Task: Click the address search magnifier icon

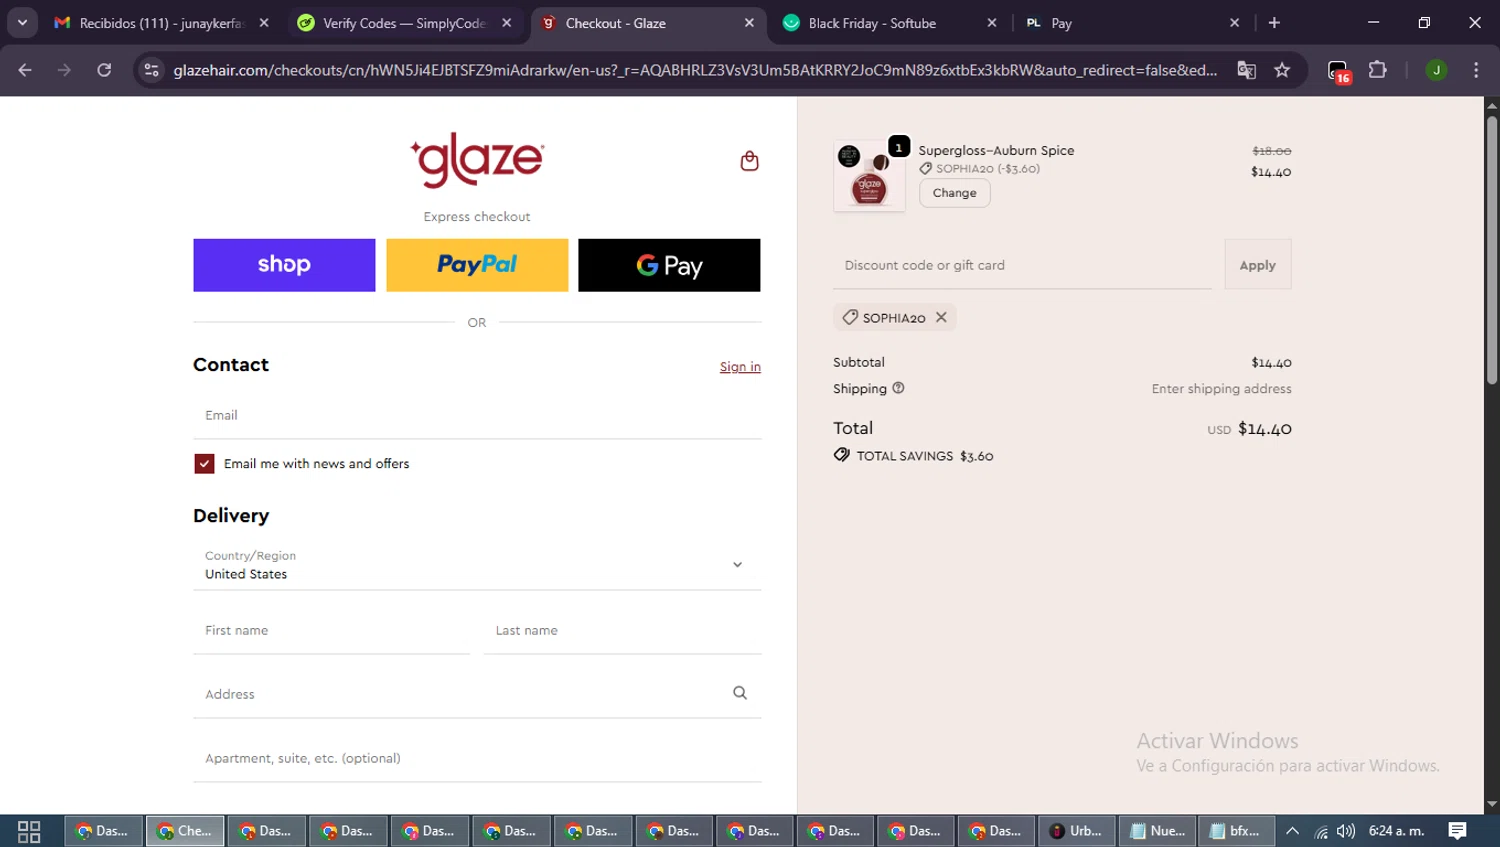Action: (740, 693)
